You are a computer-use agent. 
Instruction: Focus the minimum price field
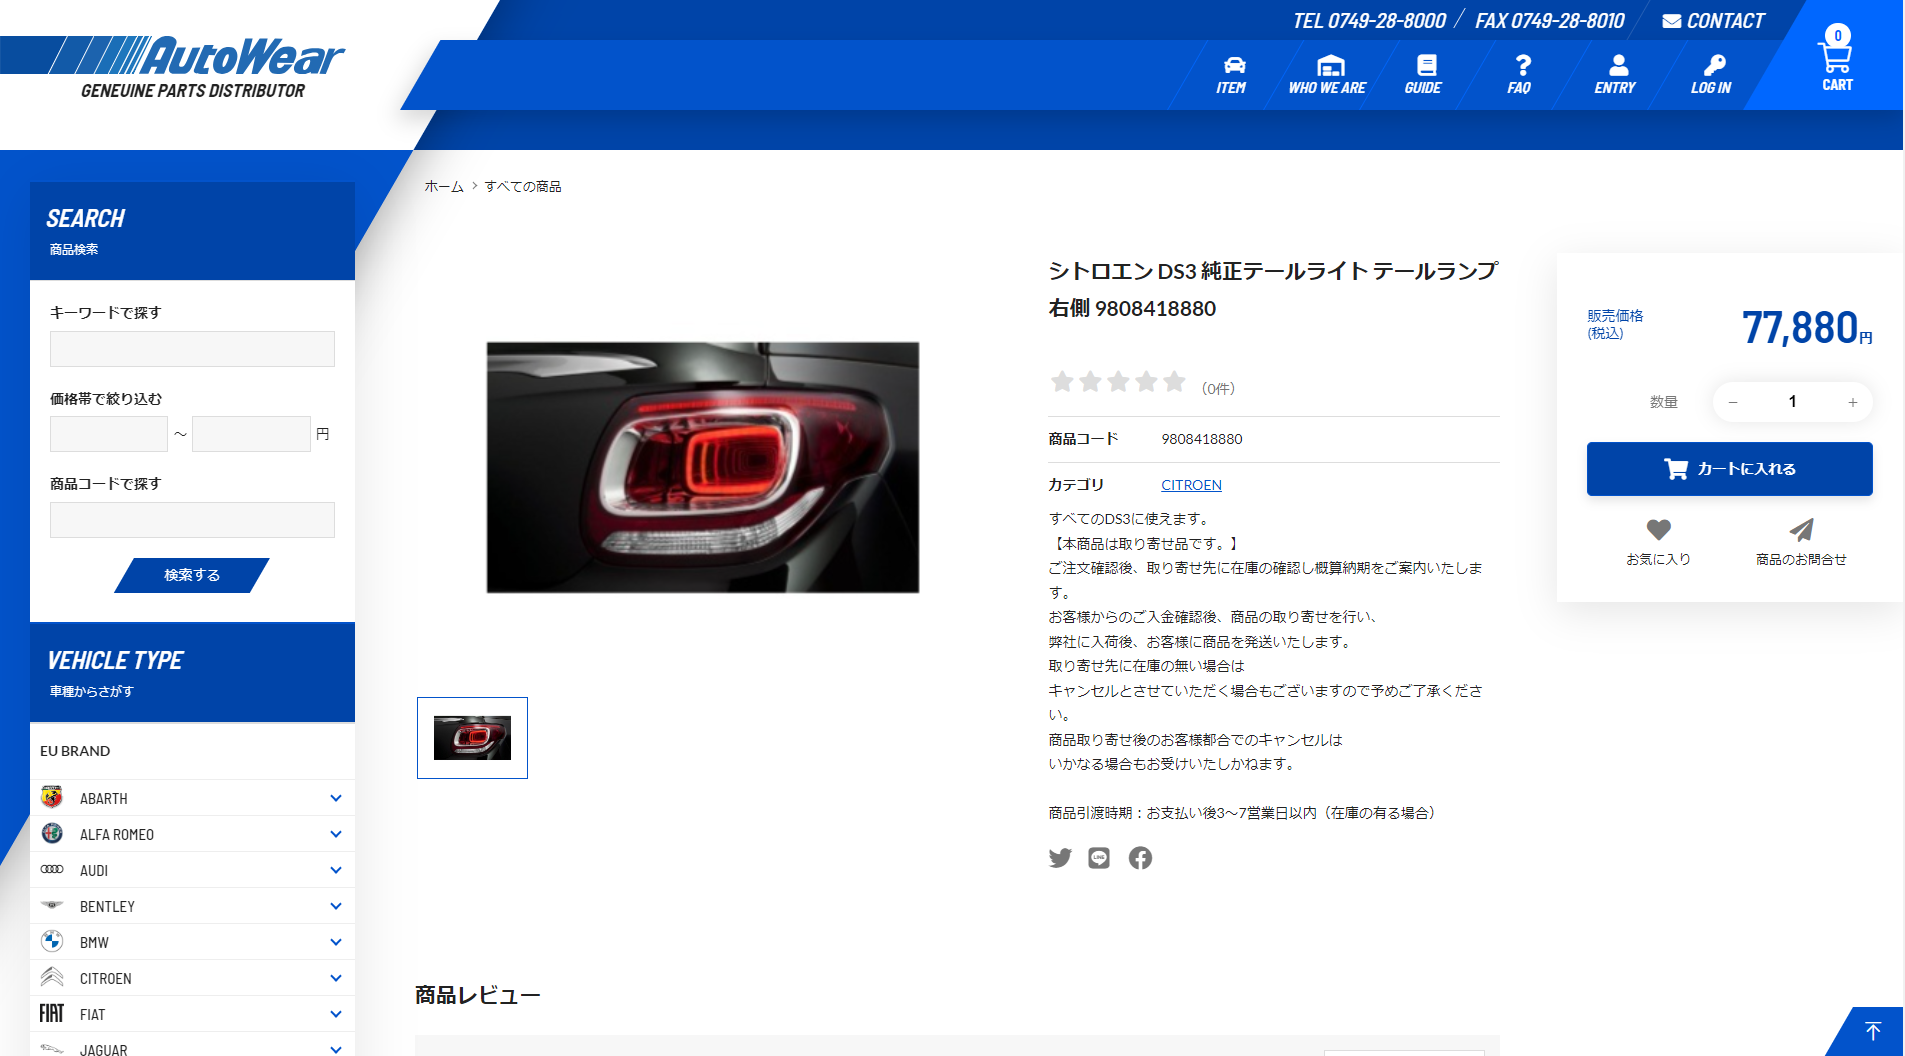109,434
